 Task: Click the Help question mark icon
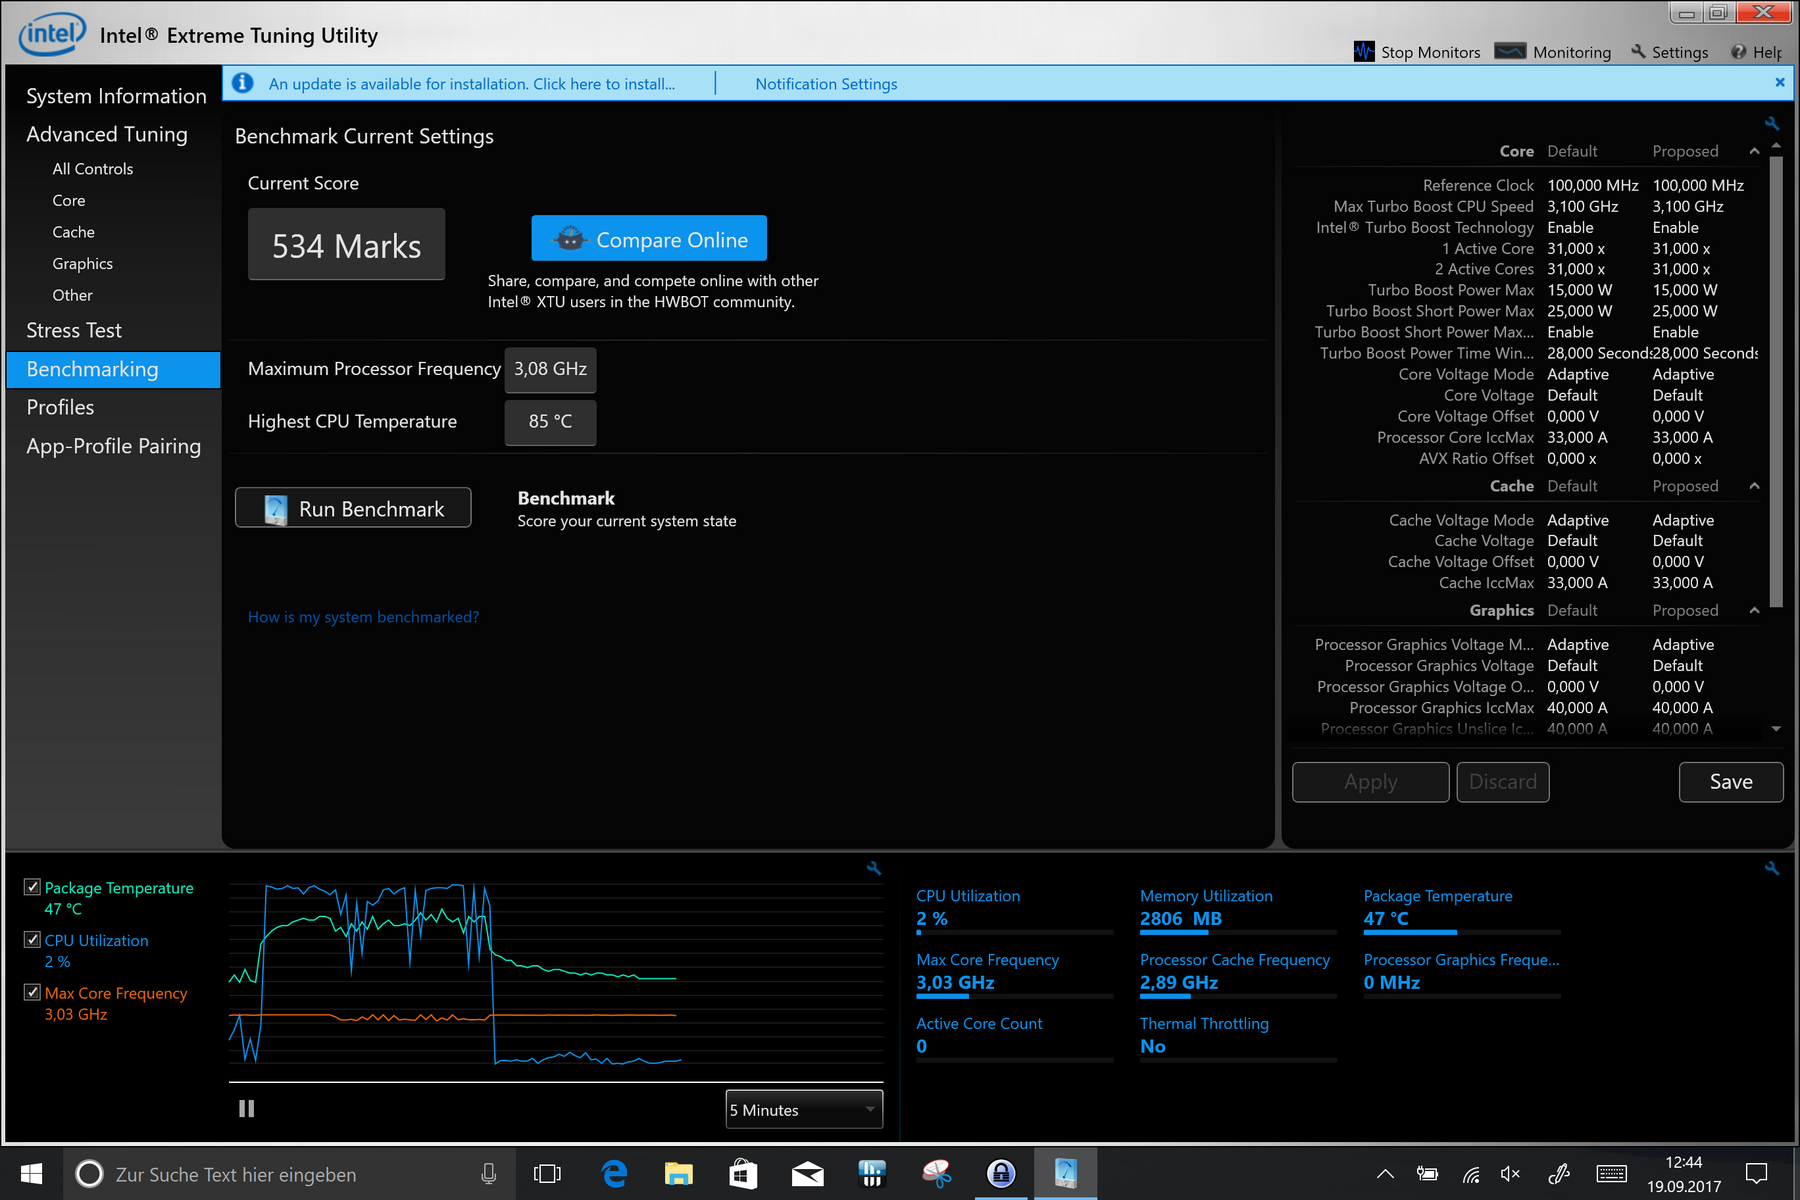tap(1739, 52)
